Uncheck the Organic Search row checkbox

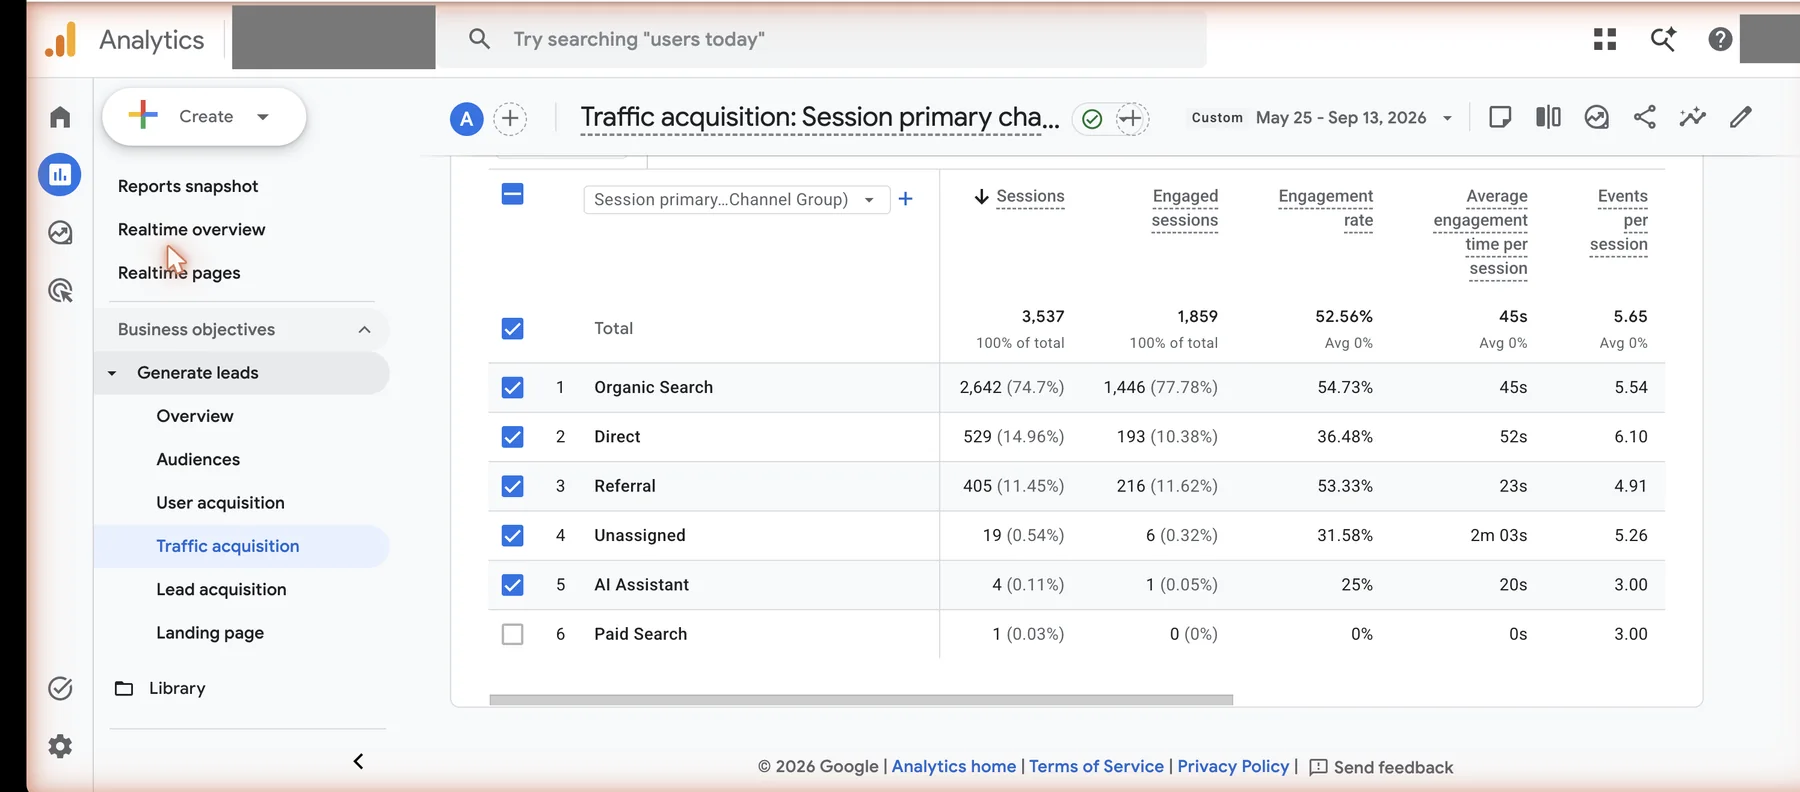coord(512,387)
